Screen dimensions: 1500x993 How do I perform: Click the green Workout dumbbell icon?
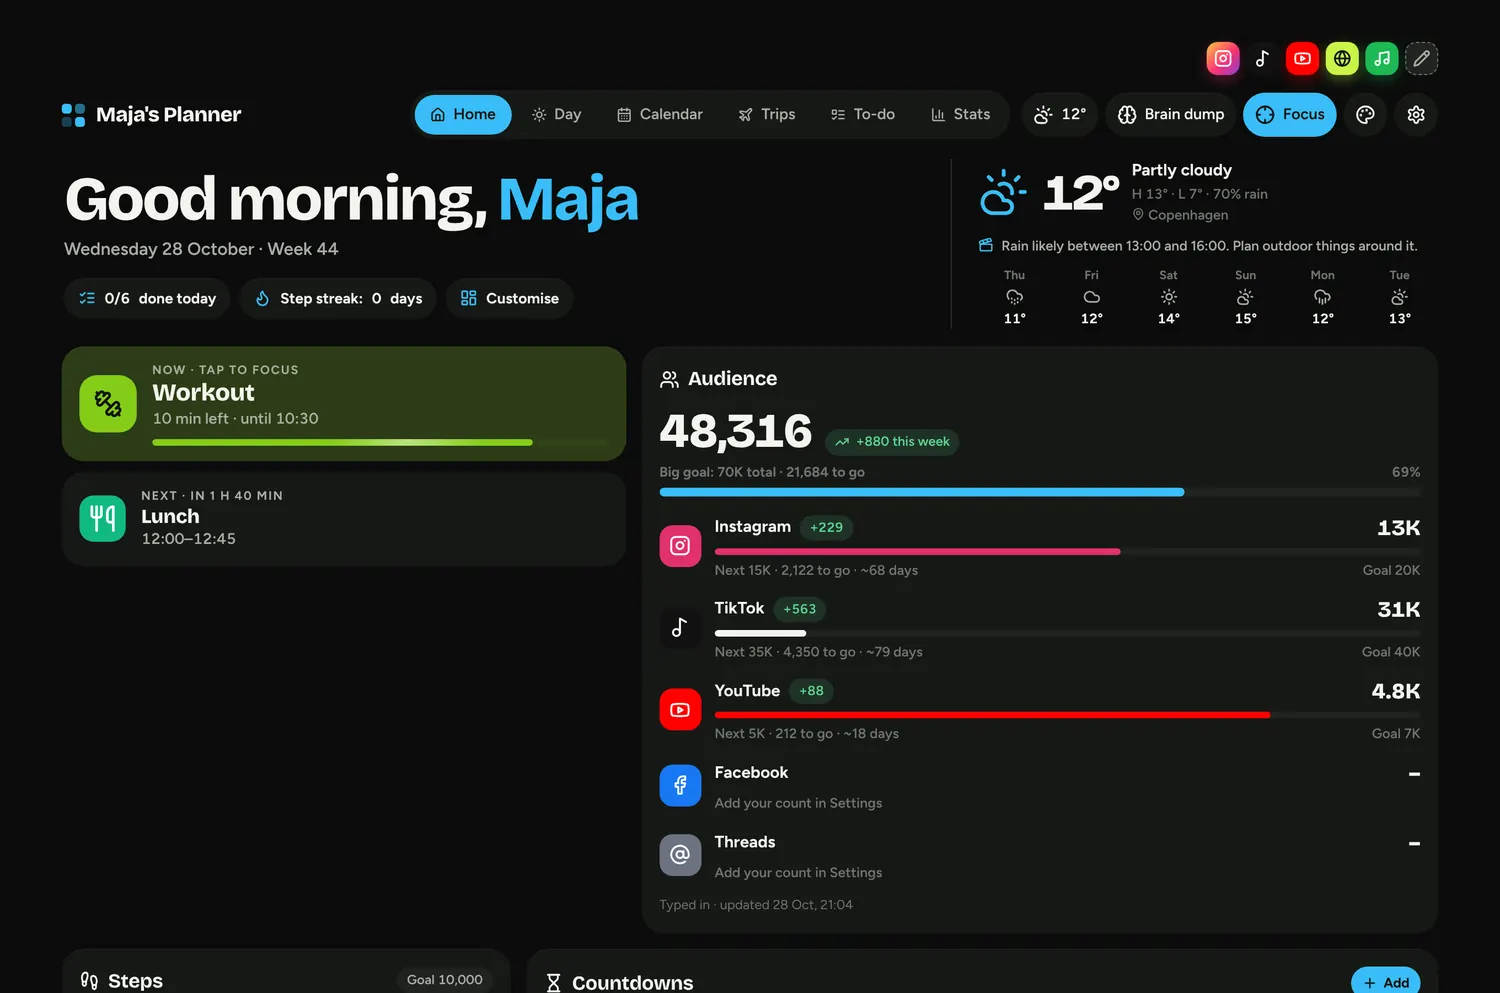[x=108, y=404]
